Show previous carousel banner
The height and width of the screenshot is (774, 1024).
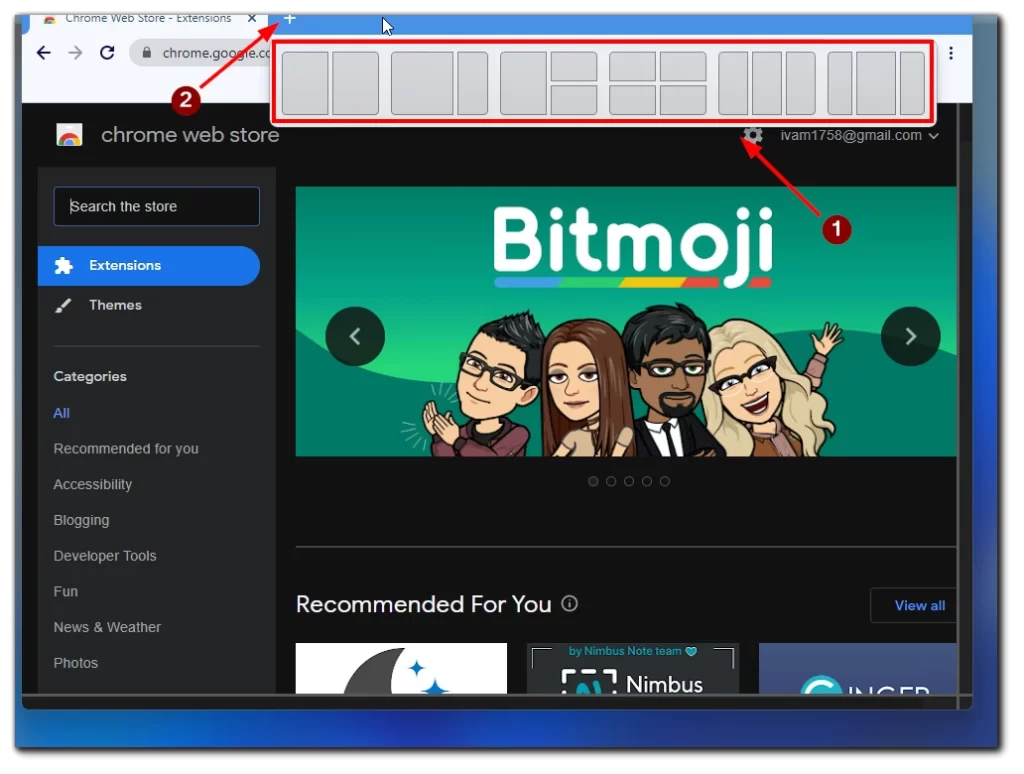tap(355, 336)
